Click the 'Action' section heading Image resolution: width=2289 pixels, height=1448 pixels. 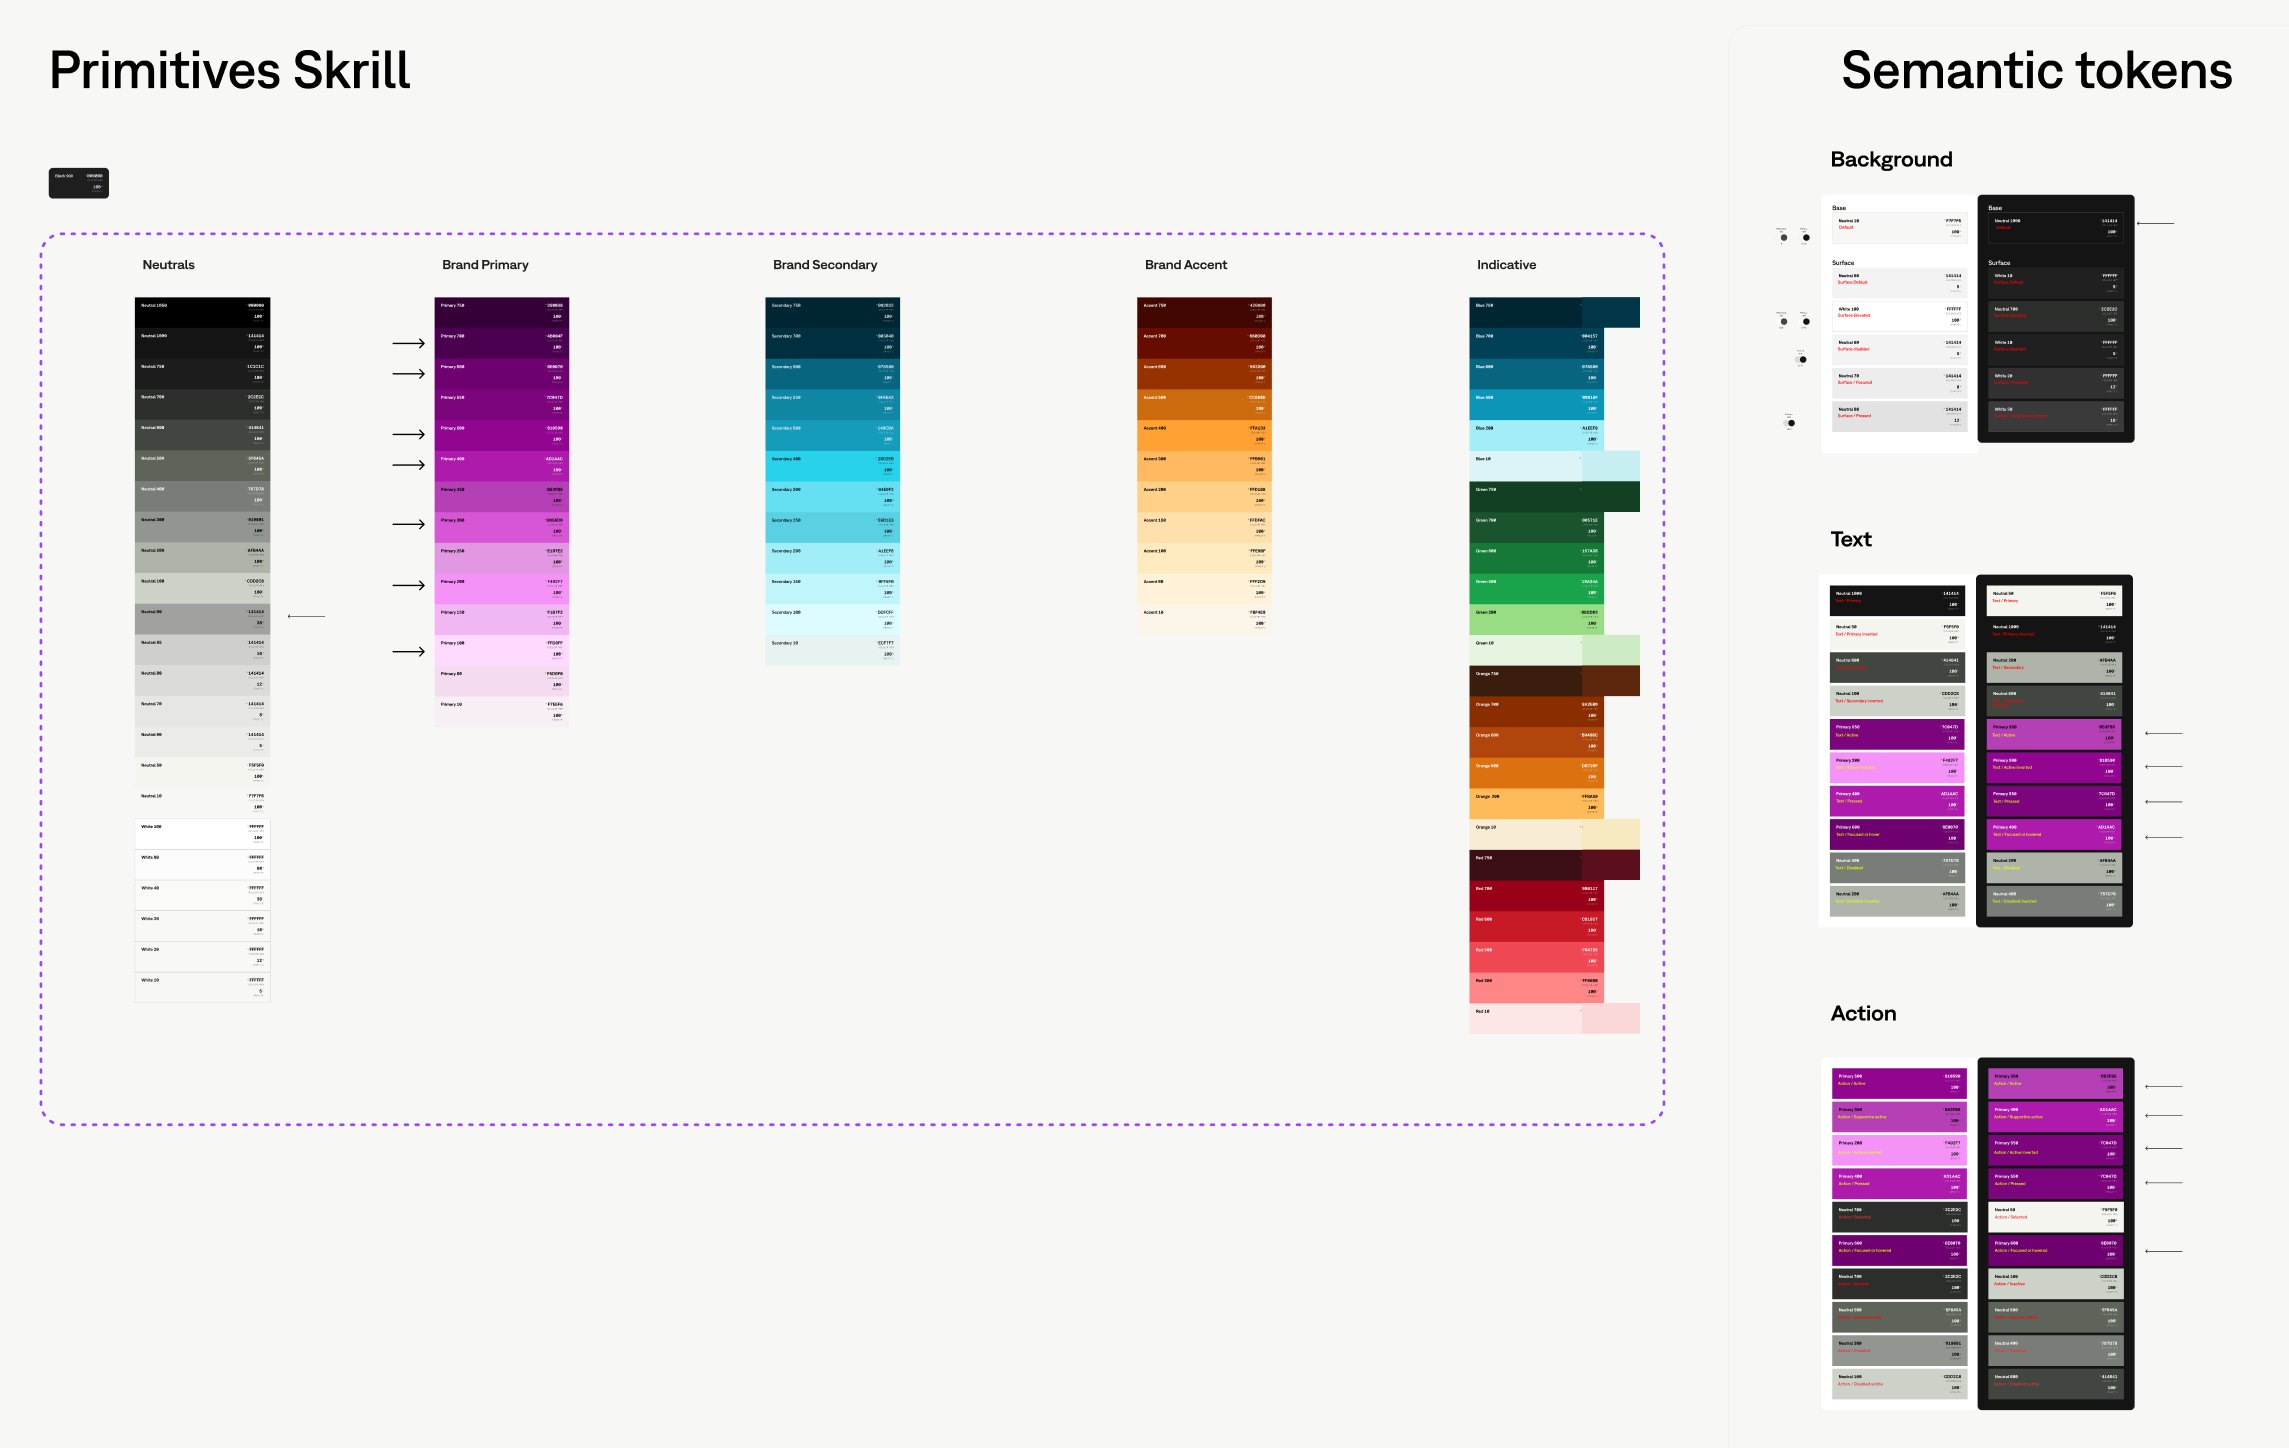pos(1863,1014)
